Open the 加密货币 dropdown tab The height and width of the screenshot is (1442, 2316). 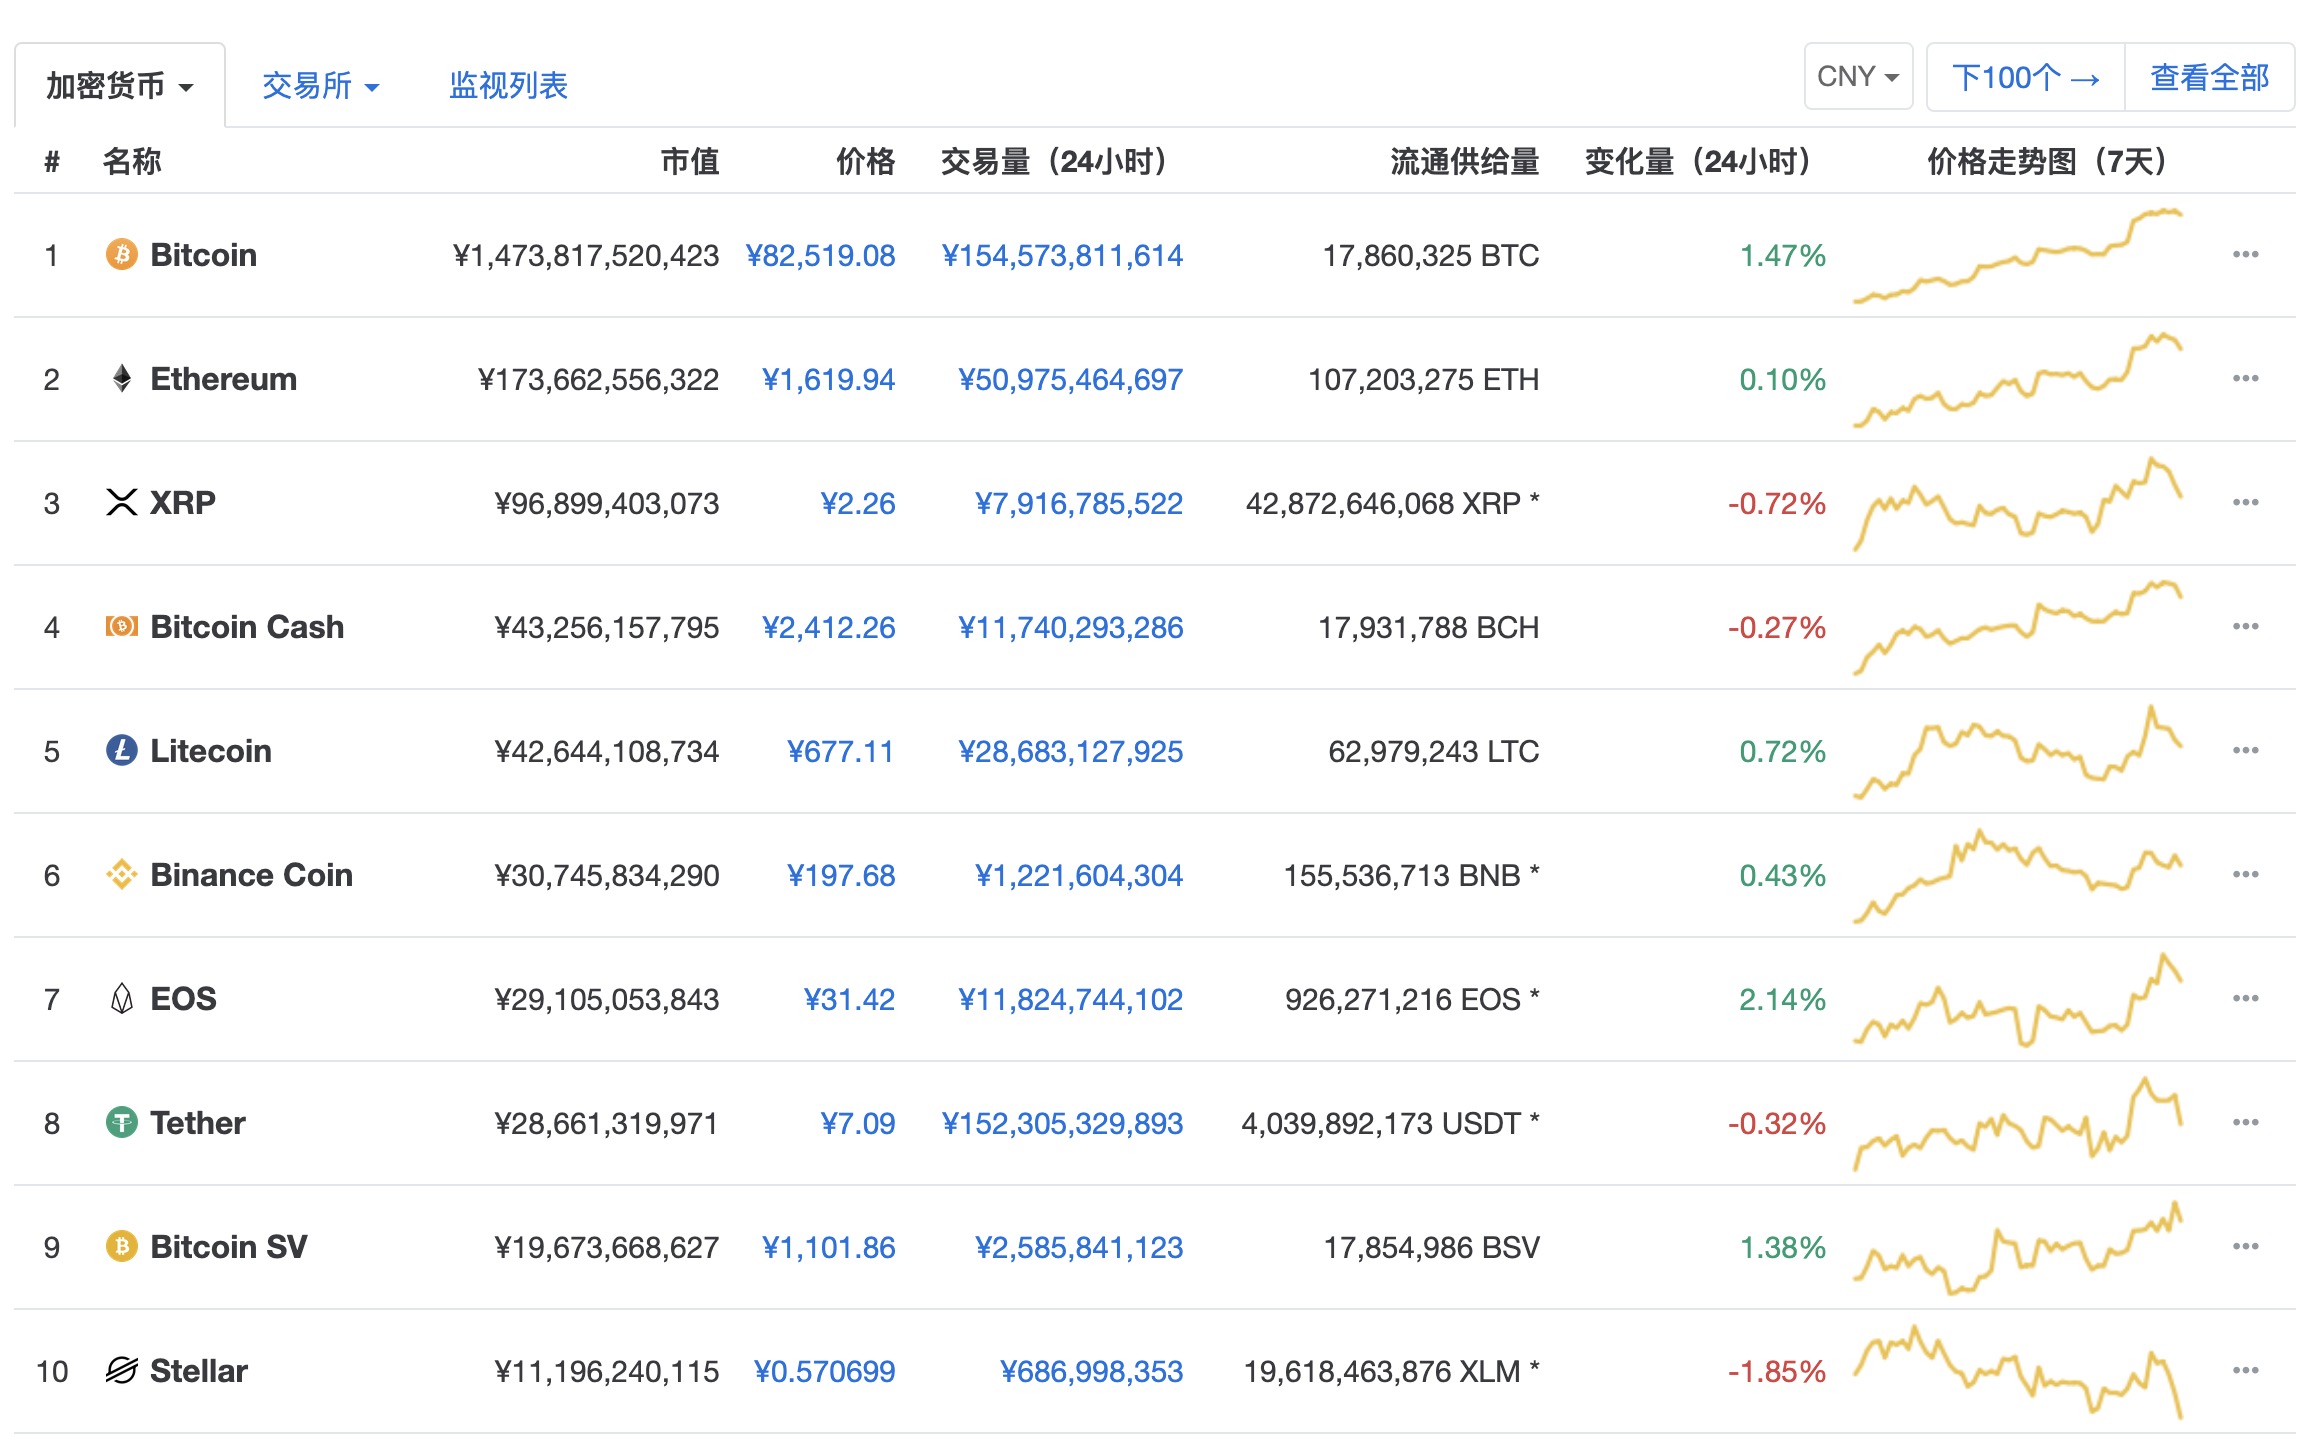[x=120, y=86]
